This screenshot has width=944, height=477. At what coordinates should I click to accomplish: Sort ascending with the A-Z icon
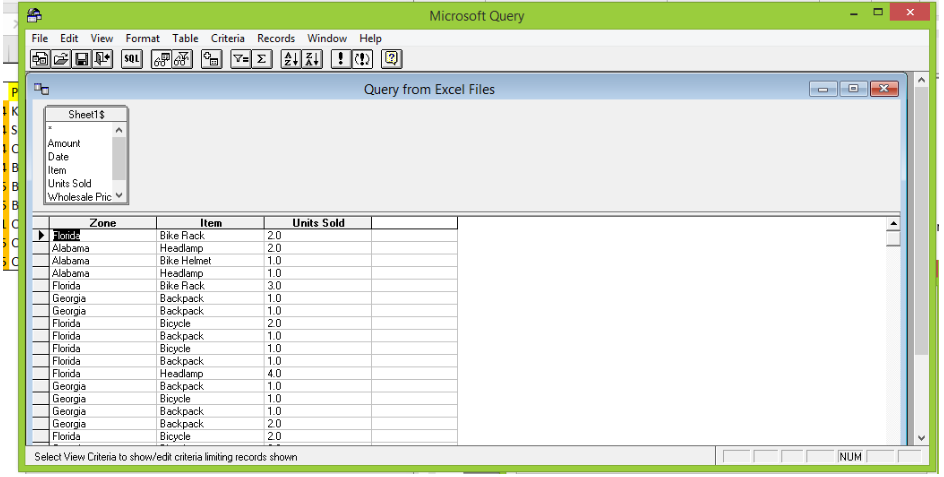(x=291, y=58)
